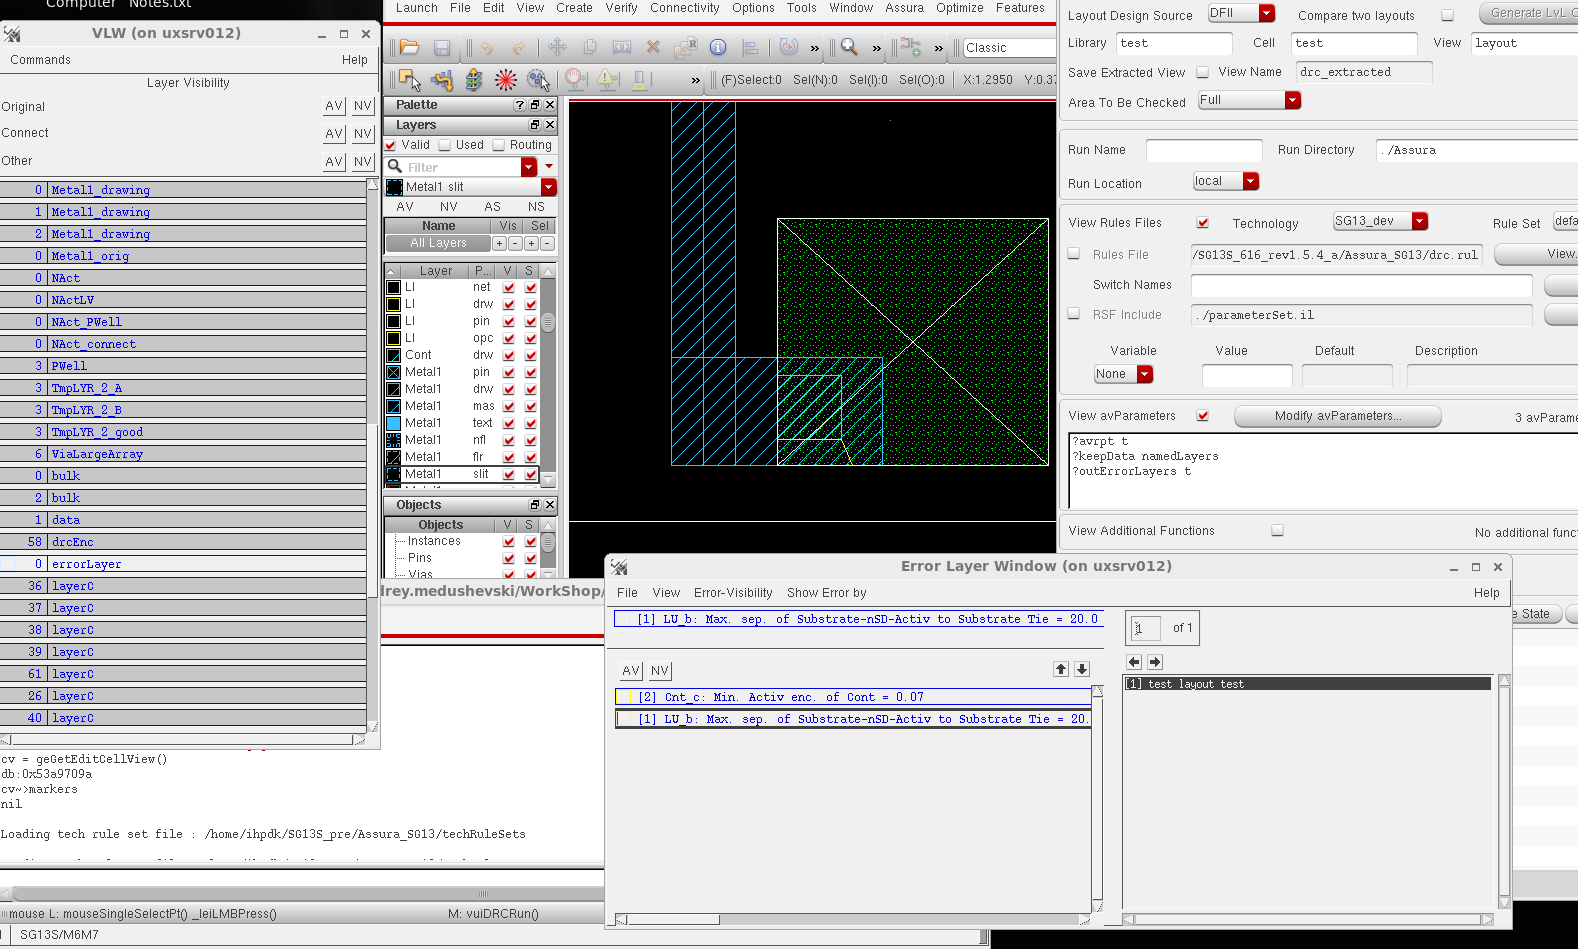The image size is (1578, 949).
Task: Click the Info properties toolbar icon
Action: point(718,47)
